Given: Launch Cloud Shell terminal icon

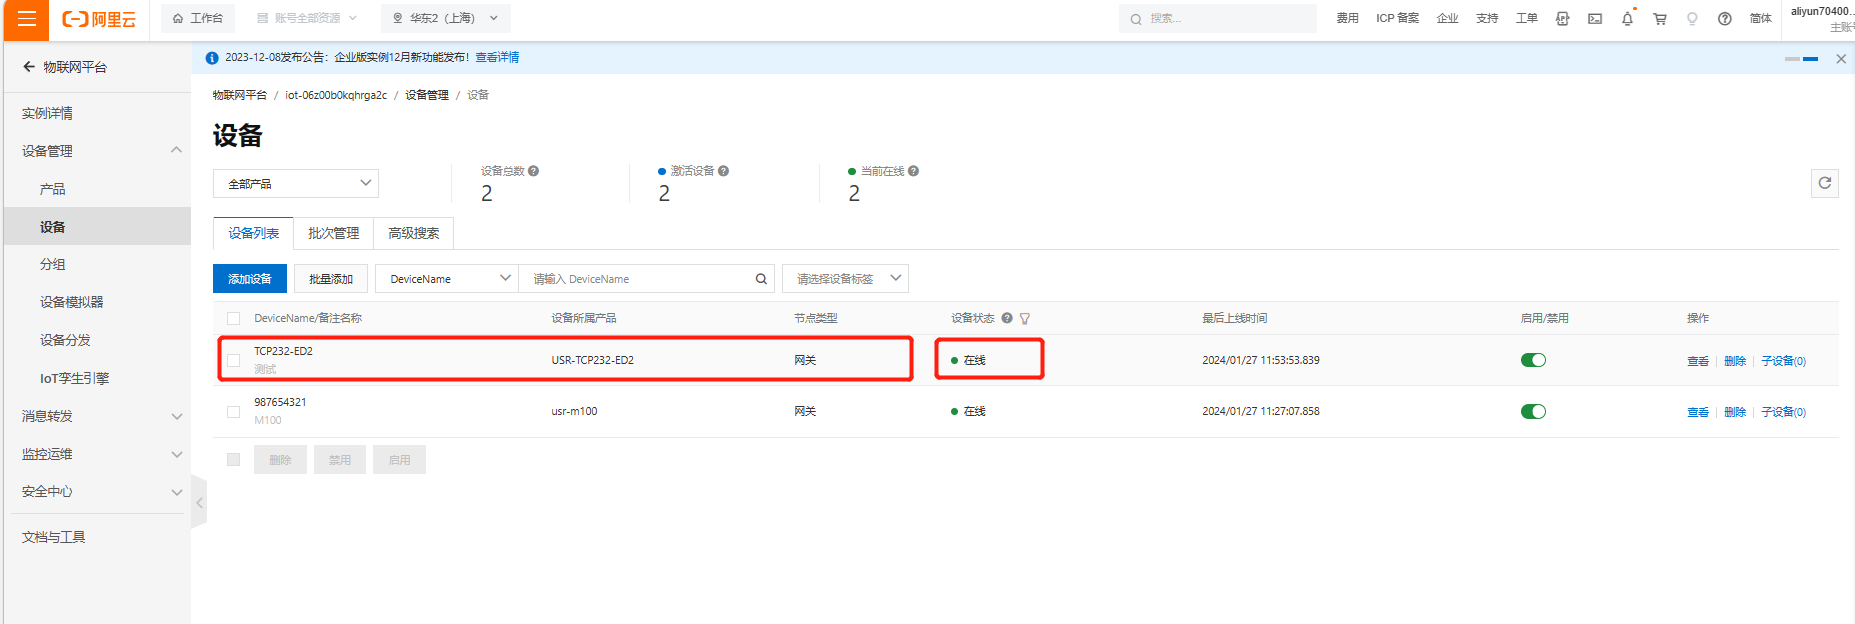Looking at the screenshot, I should 1595,19.
